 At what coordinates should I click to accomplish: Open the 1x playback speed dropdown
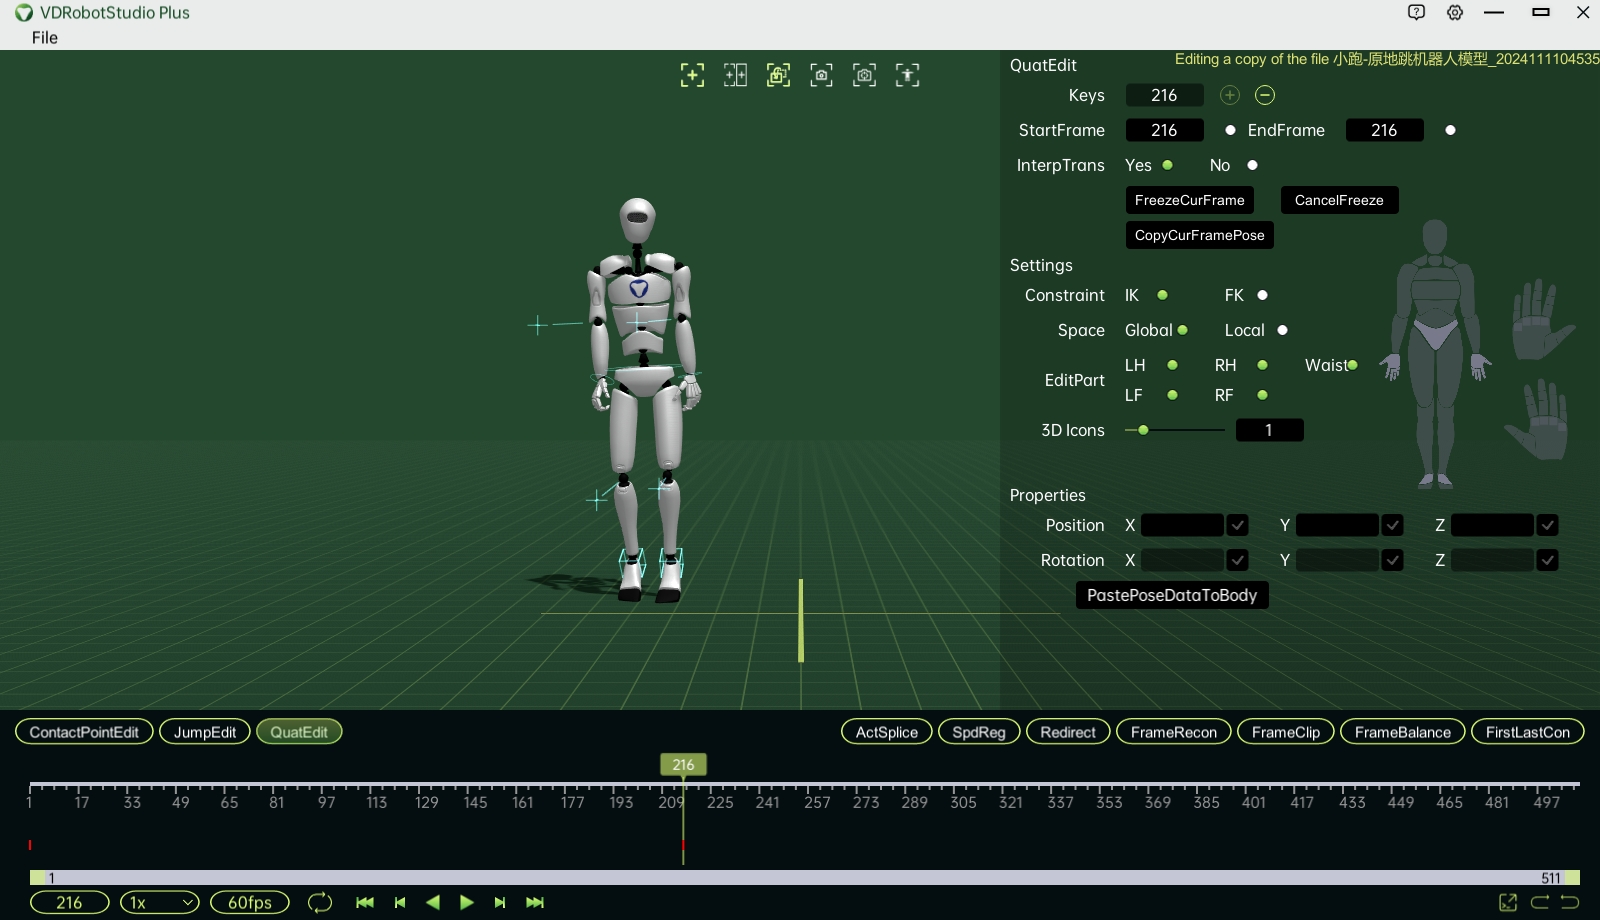(160, 903)
